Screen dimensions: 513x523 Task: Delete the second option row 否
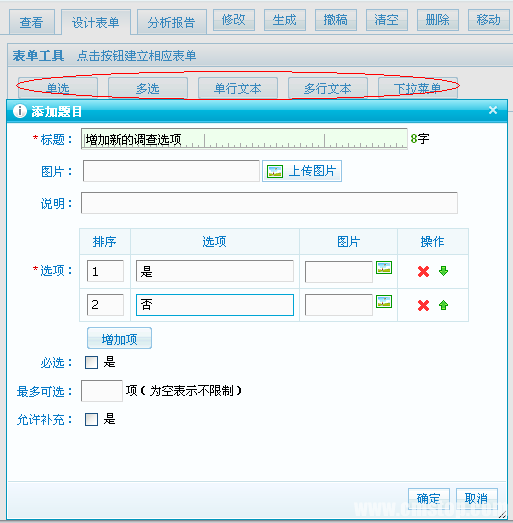point(423,305)
